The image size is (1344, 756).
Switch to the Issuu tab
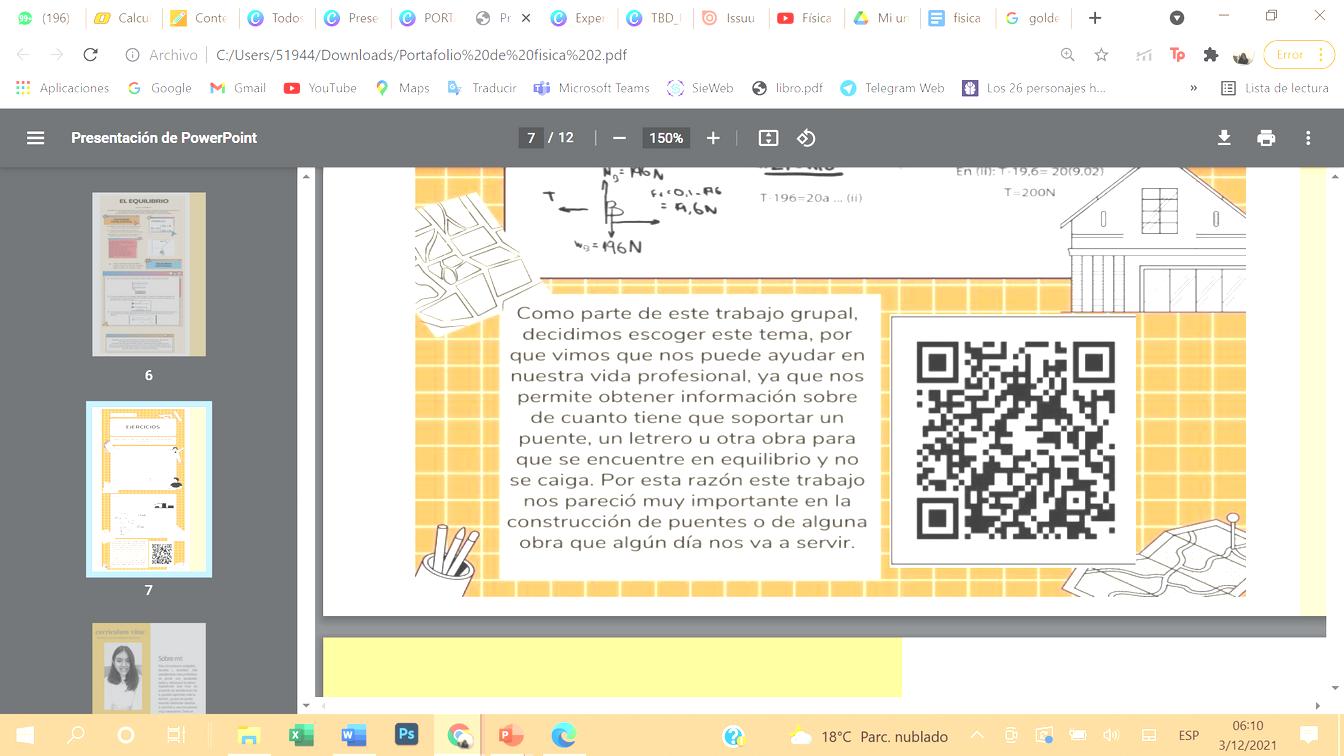click(x=729, y=18)
